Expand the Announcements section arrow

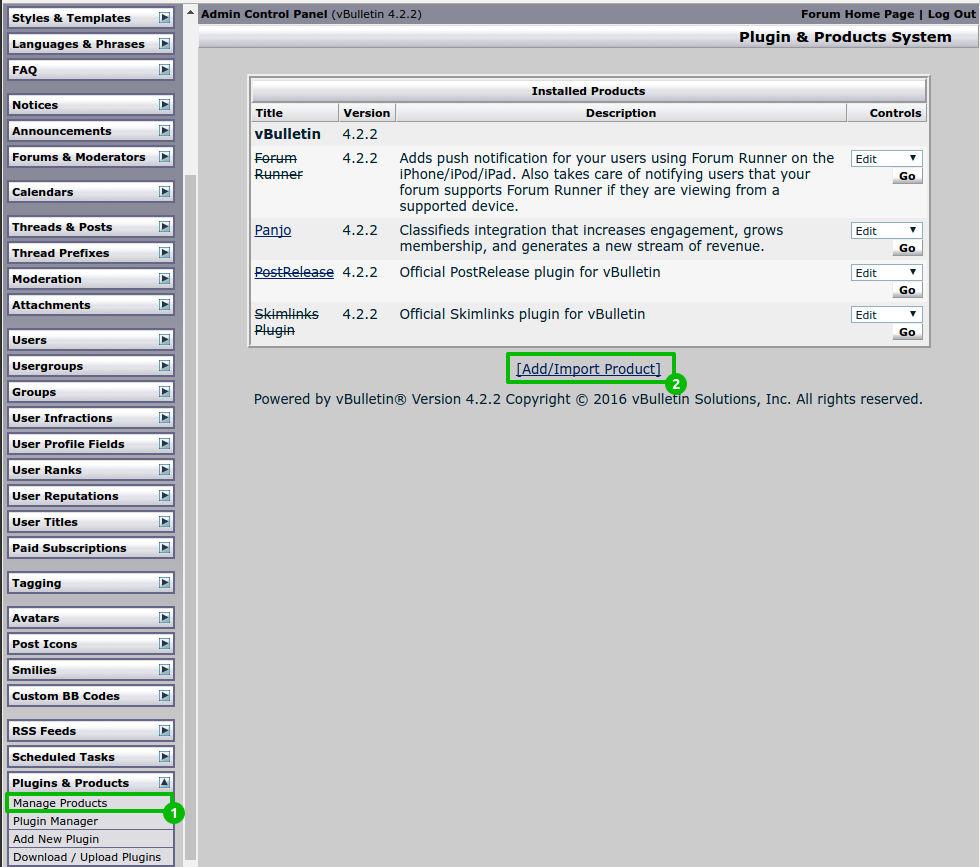coord(164,131)
